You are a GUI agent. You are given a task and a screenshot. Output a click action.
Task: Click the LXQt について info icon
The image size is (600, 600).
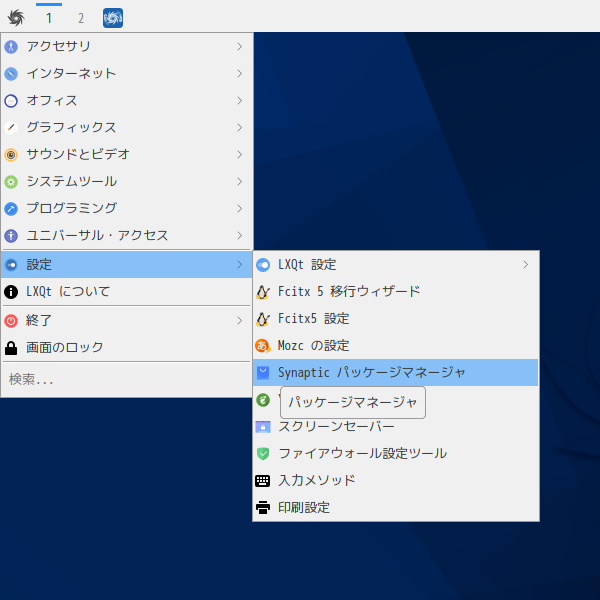11,292
